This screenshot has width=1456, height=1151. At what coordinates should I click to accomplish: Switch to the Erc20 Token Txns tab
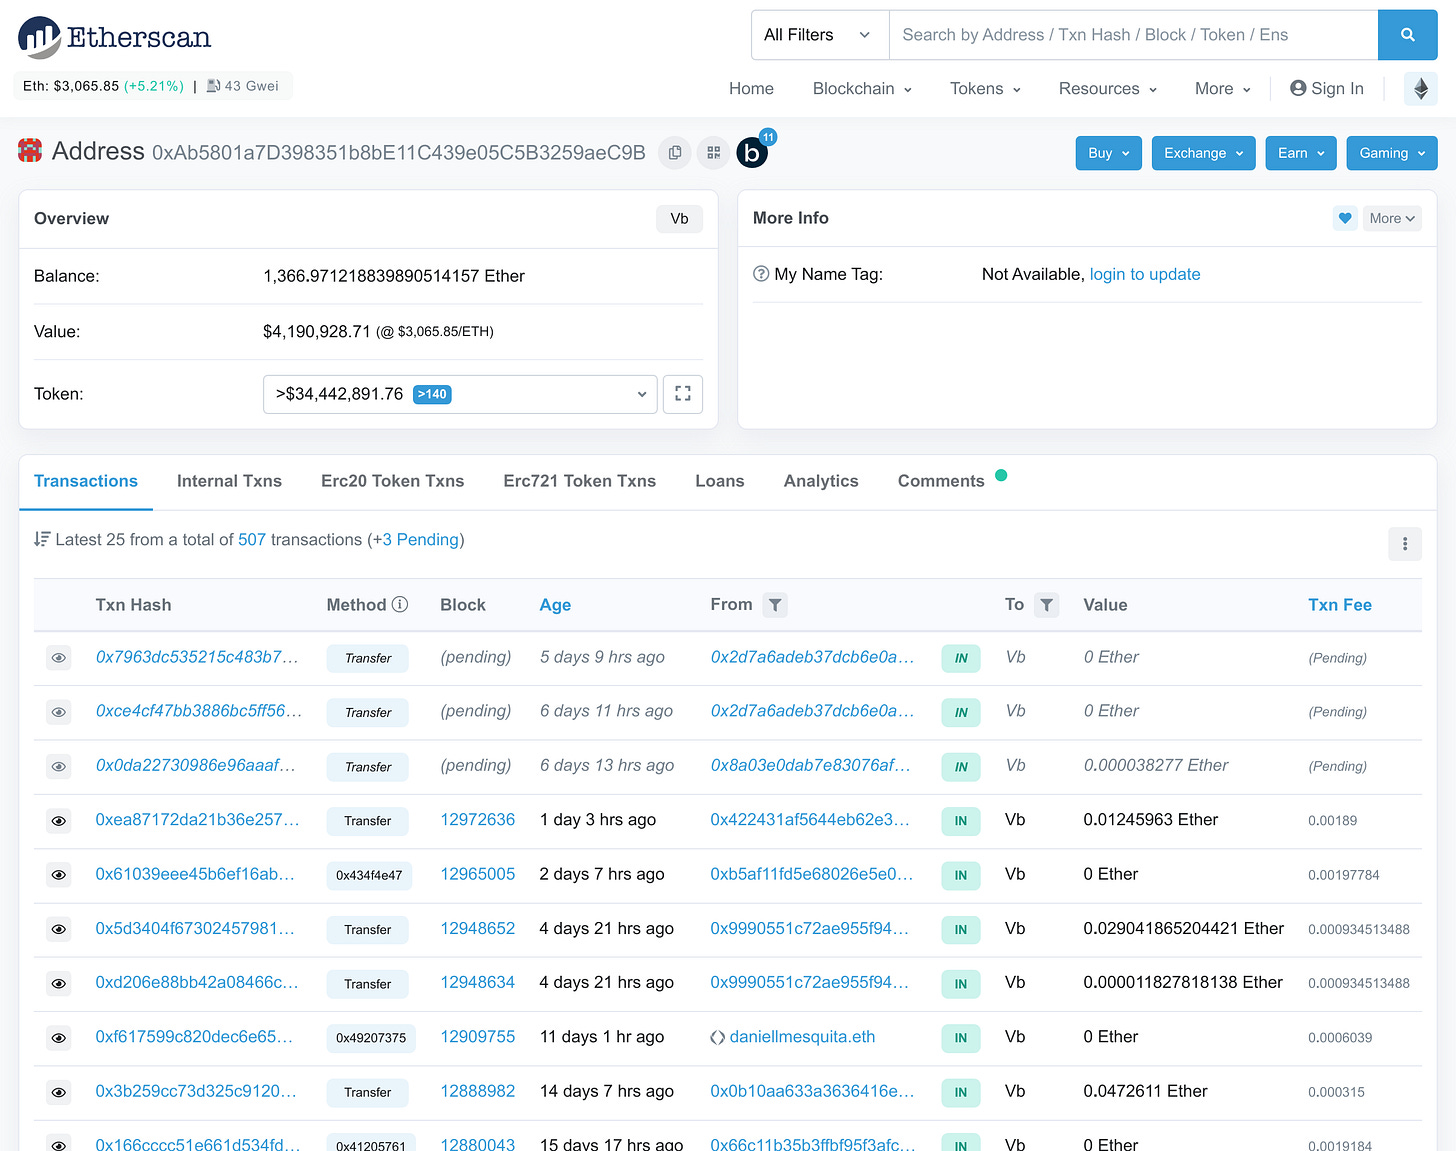(392, 481)
